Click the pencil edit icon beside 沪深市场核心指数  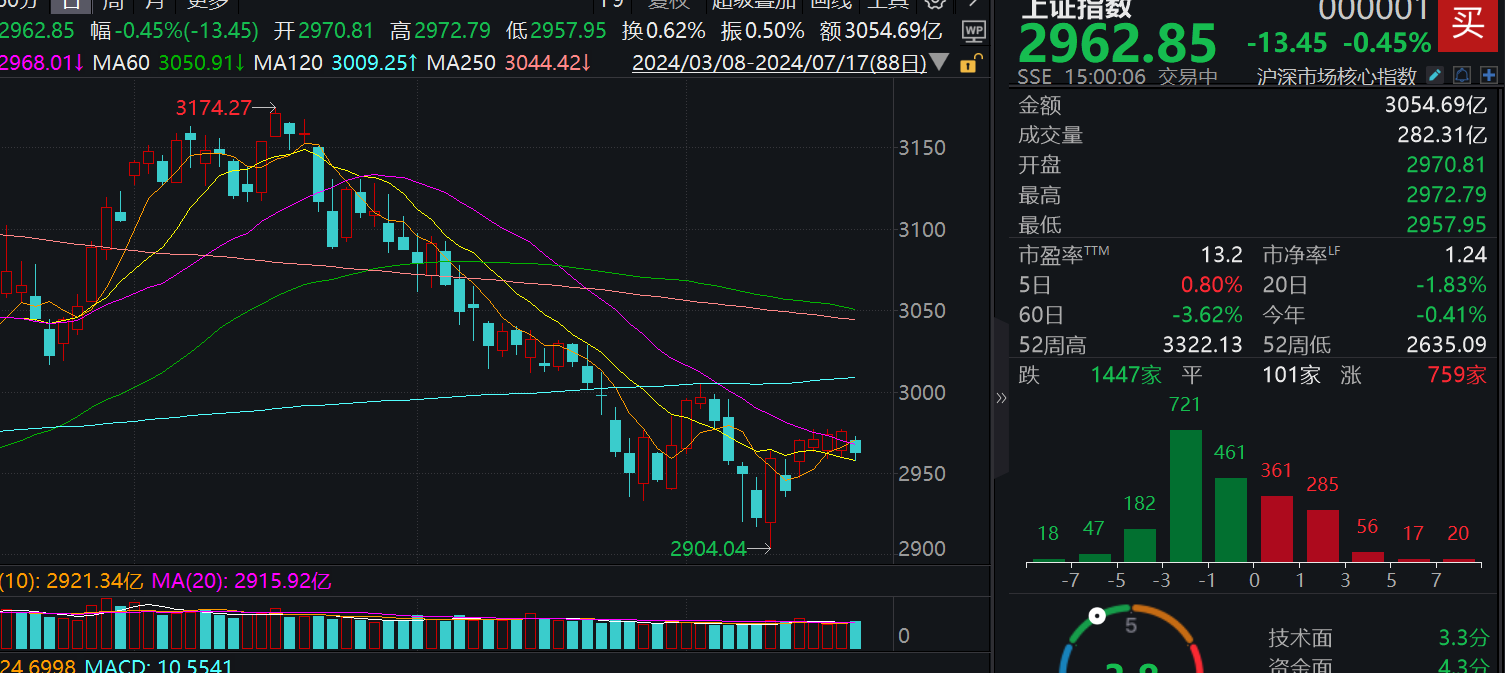coord(1435,76)
